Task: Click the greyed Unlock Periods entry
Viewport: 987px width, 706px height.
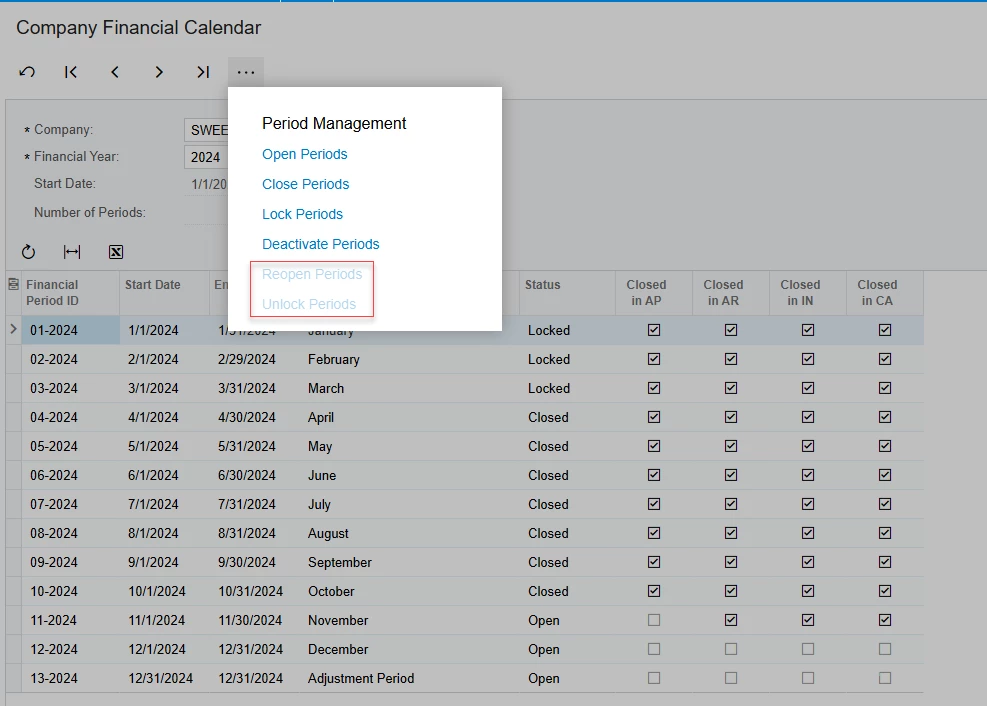Action: 309,305
